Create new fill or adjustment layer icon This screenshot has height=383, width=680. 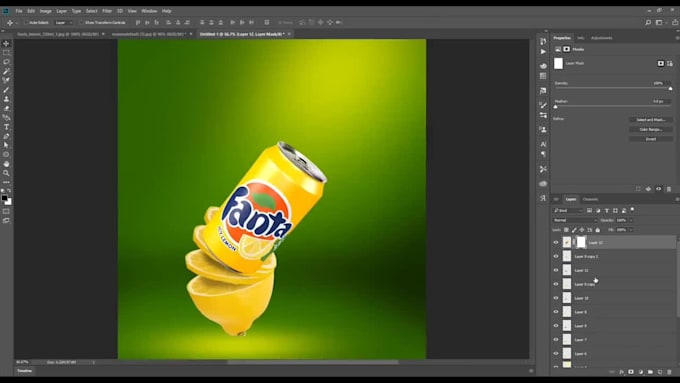tap(641, 372)
